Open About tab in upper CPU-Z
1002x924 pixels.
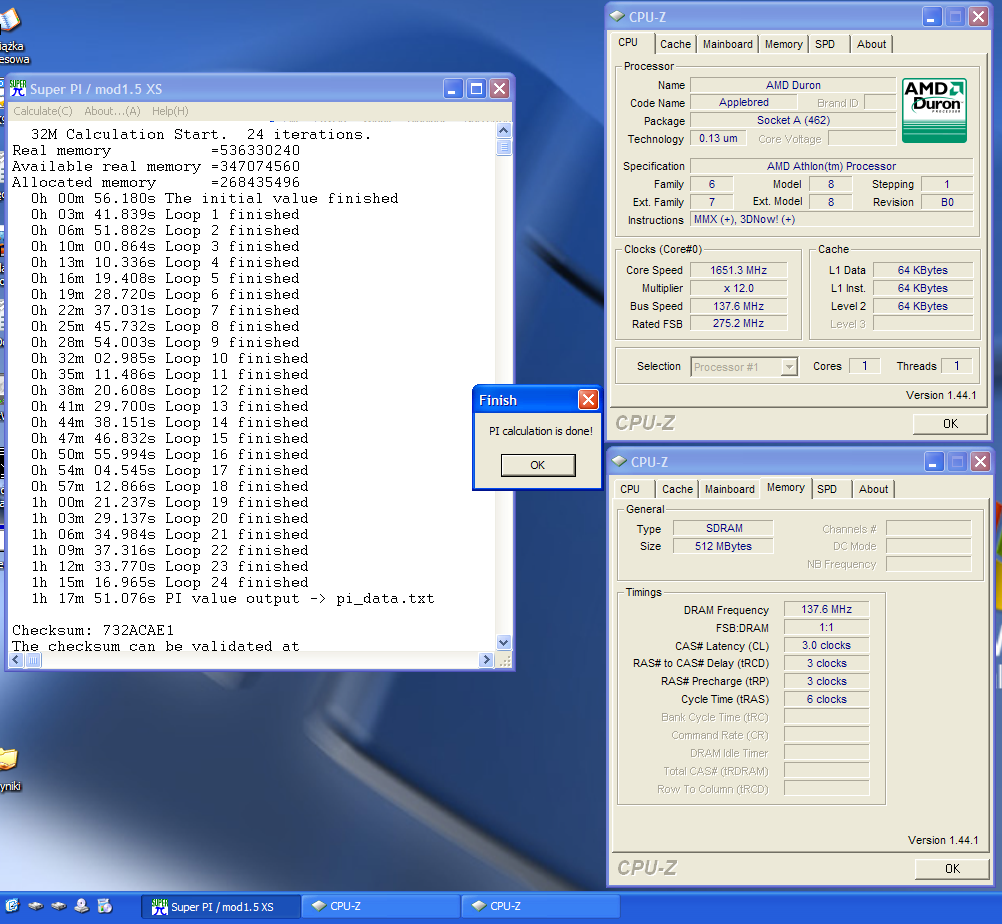(x=872, y=44)
